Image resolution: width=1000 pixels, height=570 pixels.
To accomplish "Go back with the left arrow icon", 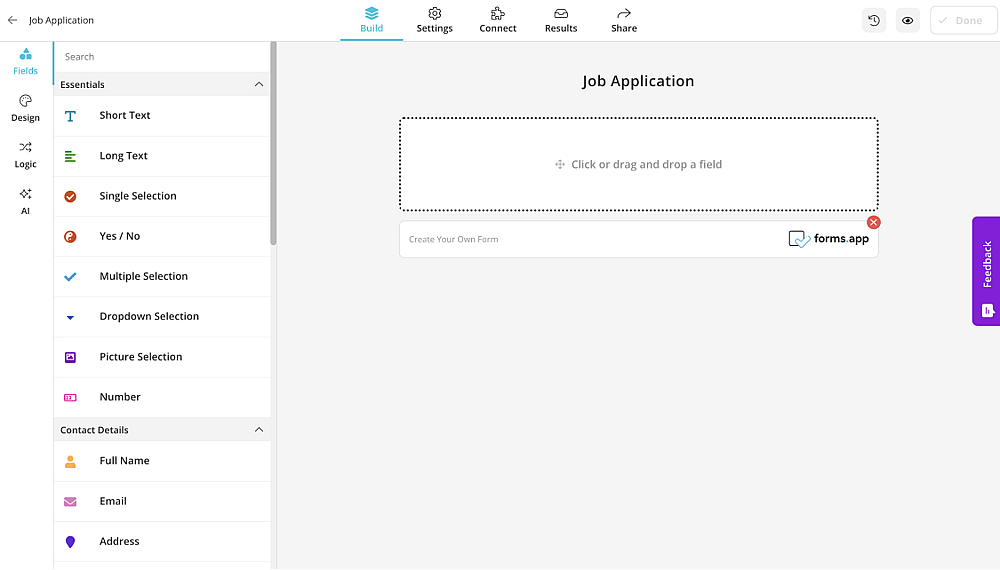I will 12,20.
